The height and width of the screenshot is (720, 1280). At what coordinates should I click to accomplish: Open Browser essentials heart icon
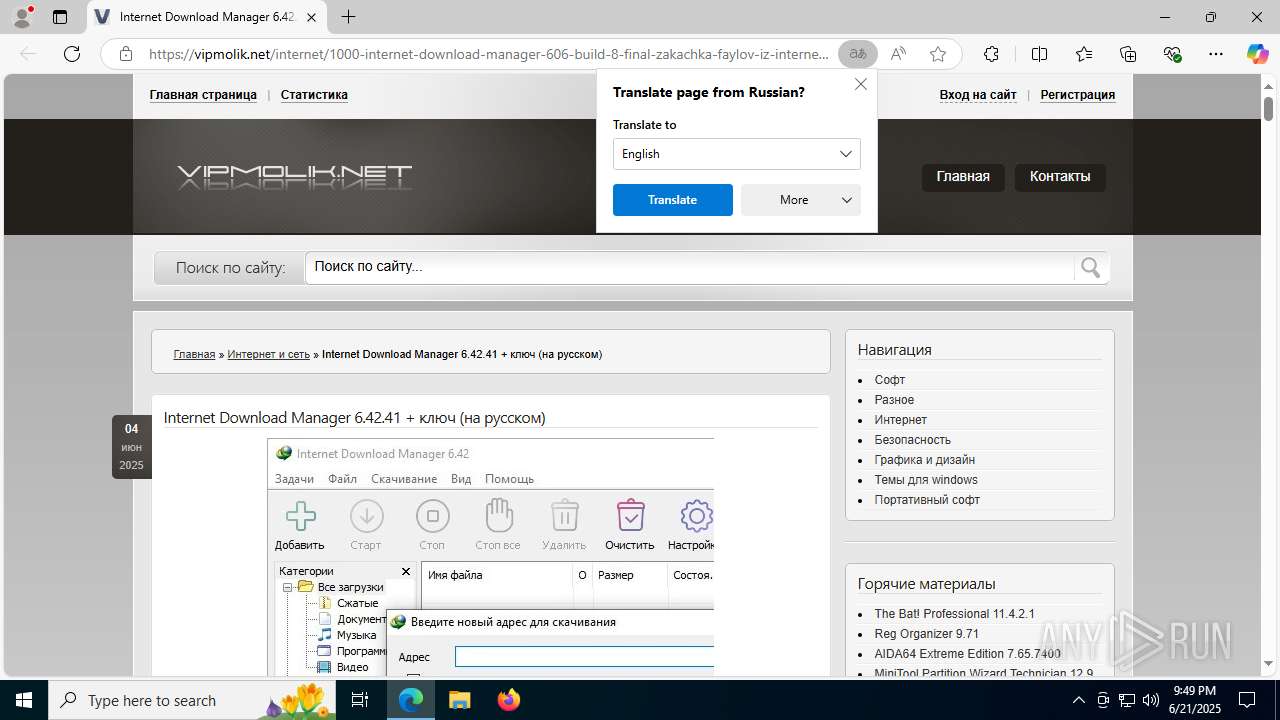click(1172, 54)
